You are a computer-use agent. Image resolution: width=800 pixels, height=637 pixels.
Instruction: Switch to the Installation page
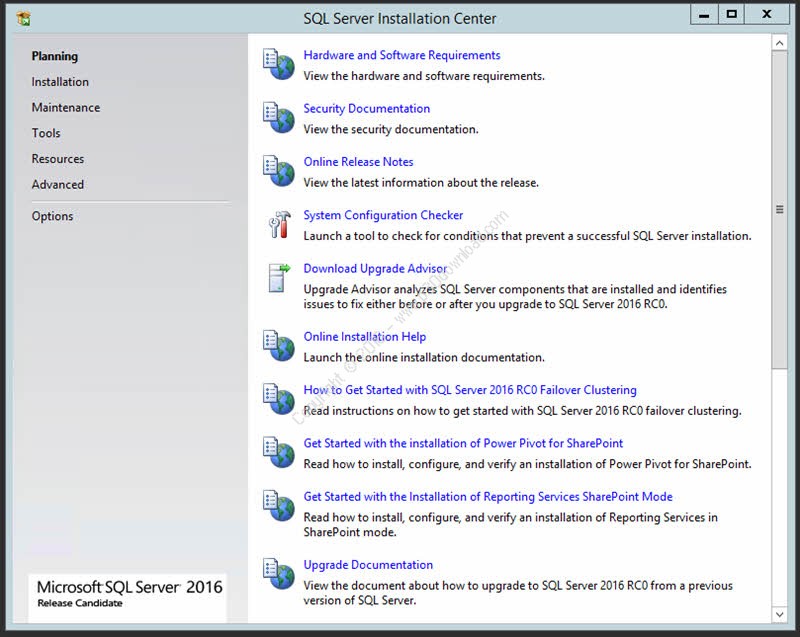tap(60, 82)
